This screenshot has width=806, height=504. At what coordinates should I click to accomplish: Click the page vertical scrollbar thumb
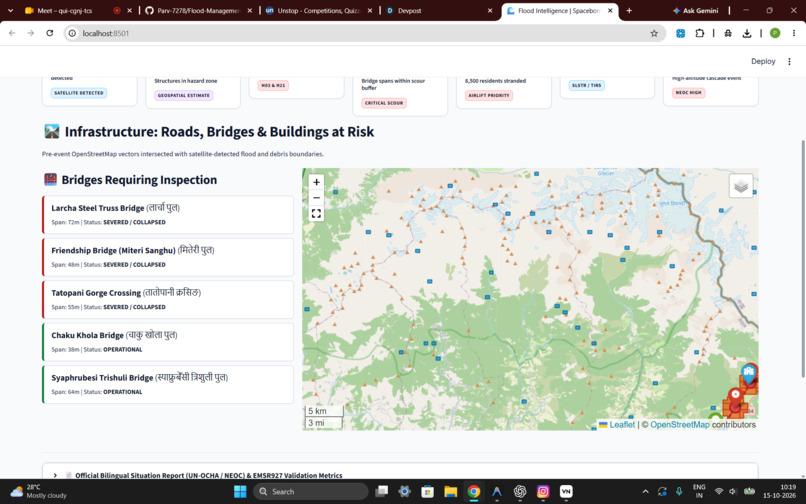pyautogui.click(x=802, y=258)
